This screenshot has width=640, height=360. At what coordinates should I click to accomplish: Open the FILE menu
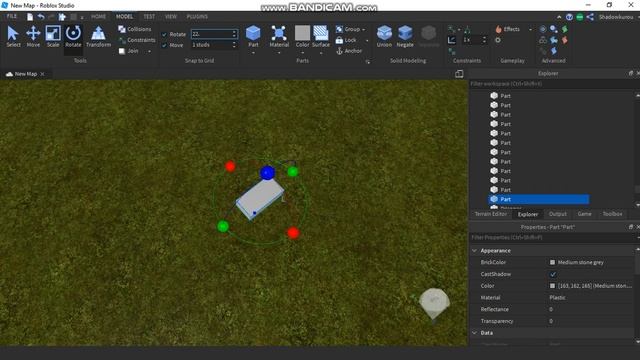click(x=12, y=16)
